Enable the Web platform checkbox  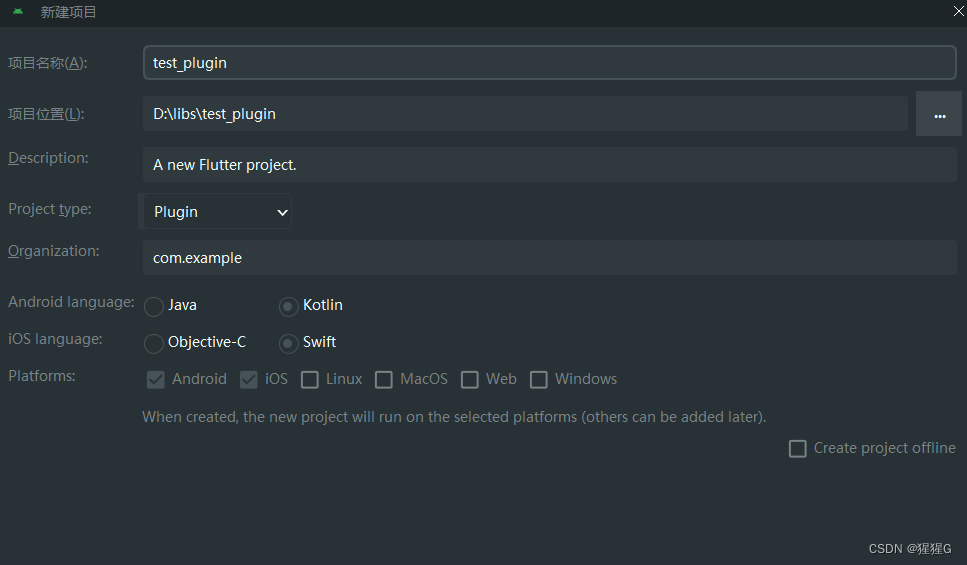point(470,380)
